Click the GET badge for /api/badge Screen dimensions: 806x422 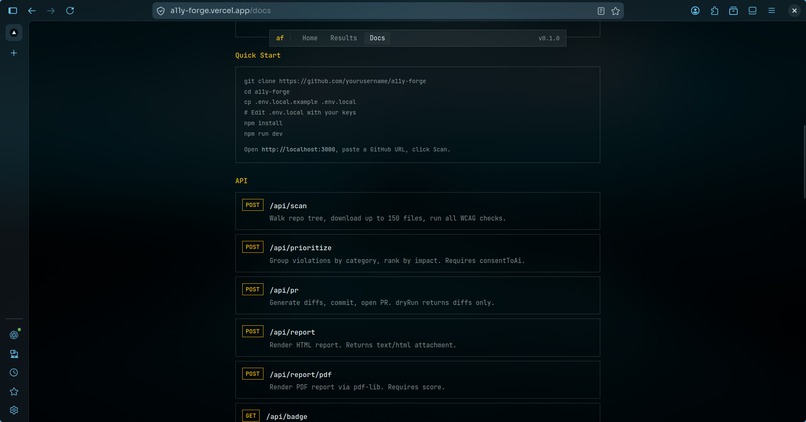click(x=251, y=416)
